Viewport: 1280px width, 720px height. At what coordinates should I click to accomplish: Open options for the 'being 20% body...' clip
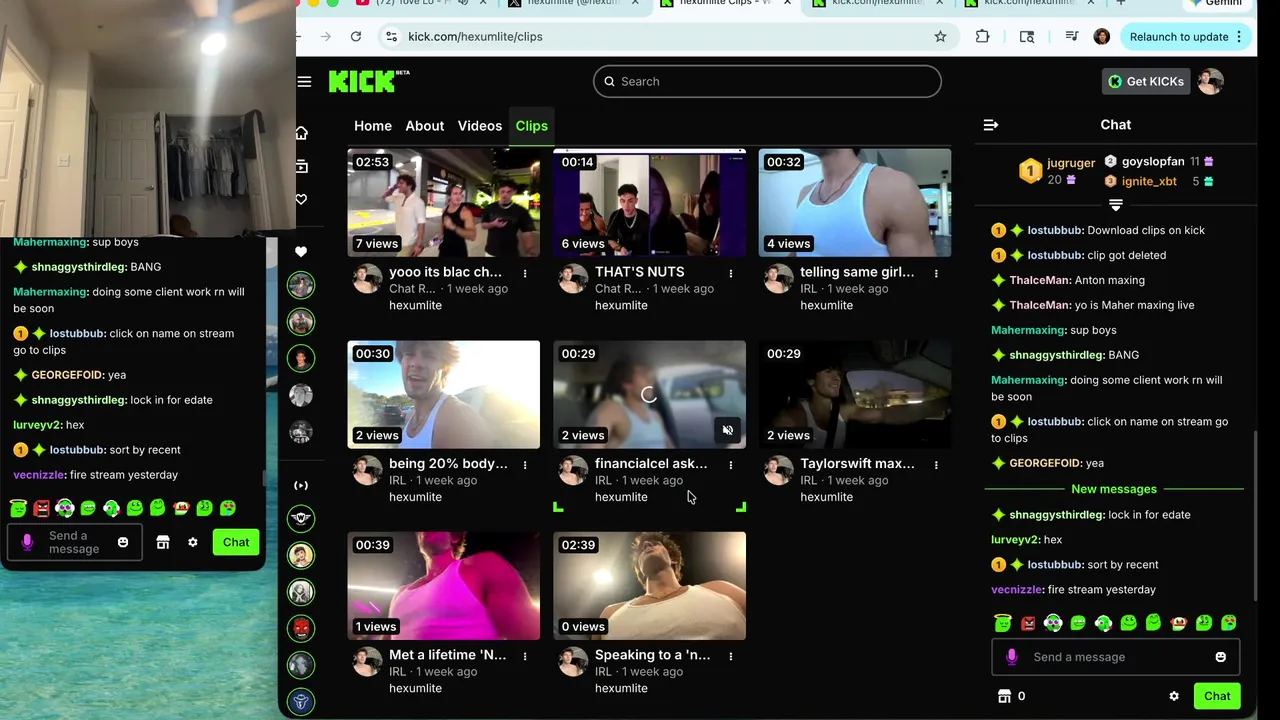(525, 465)
